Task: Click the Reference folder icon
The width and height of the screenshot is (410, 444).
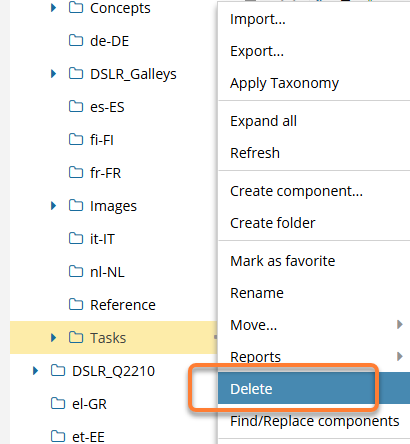Action: (76, 304)
